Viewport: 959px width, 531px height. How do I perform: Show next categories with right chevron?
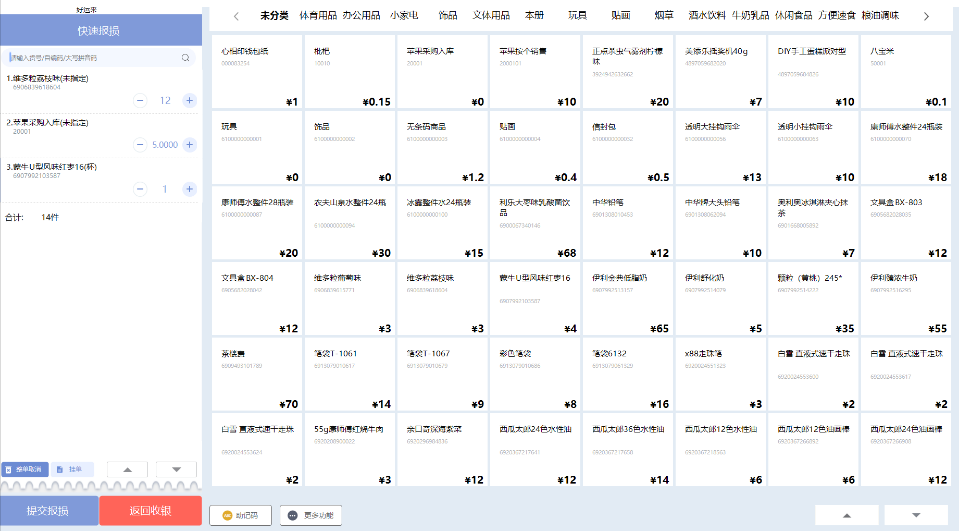coord(926,17)
